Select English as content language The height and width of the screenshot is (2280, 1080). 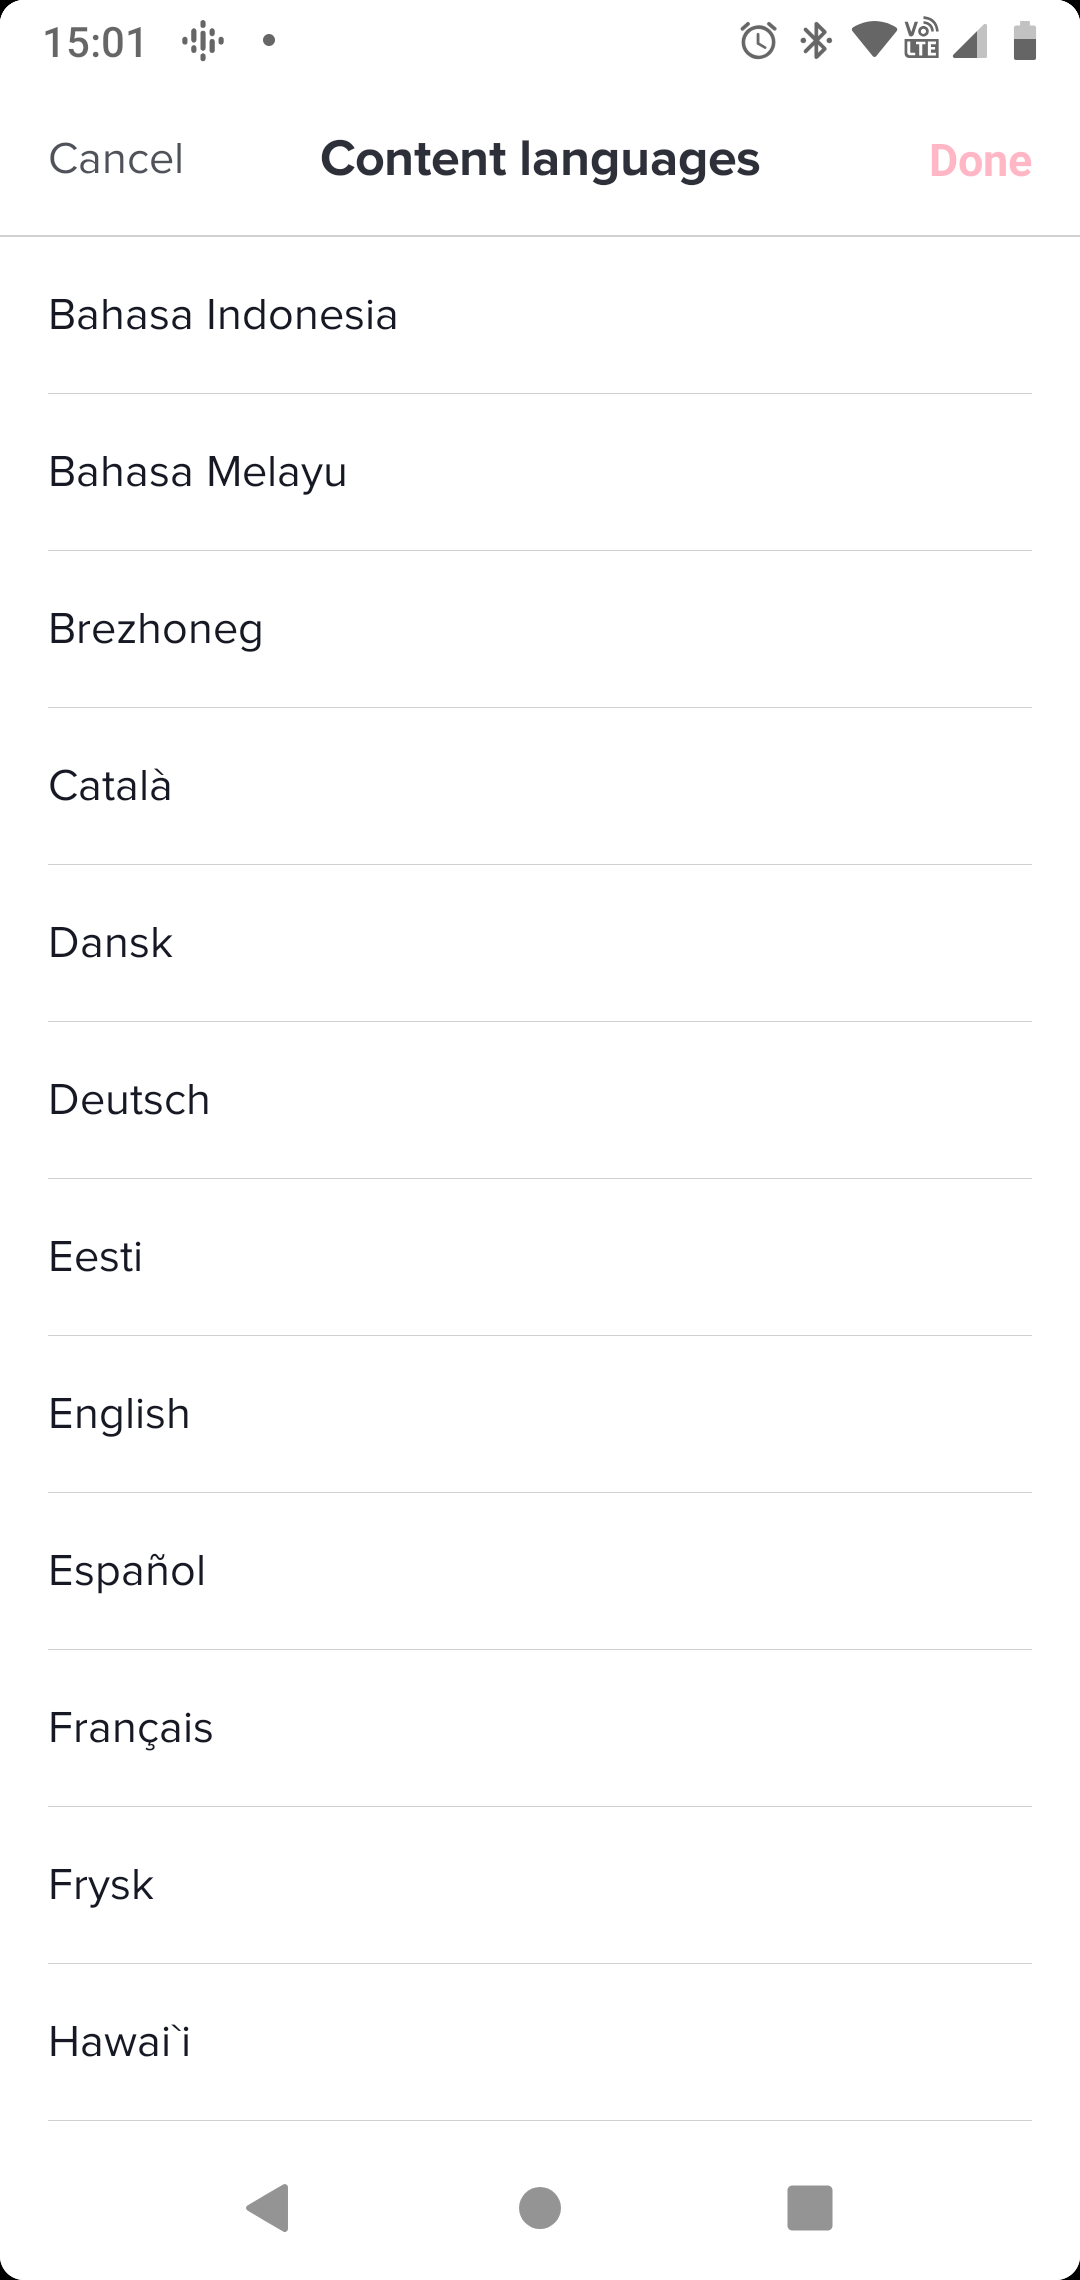coord(540,1414)
